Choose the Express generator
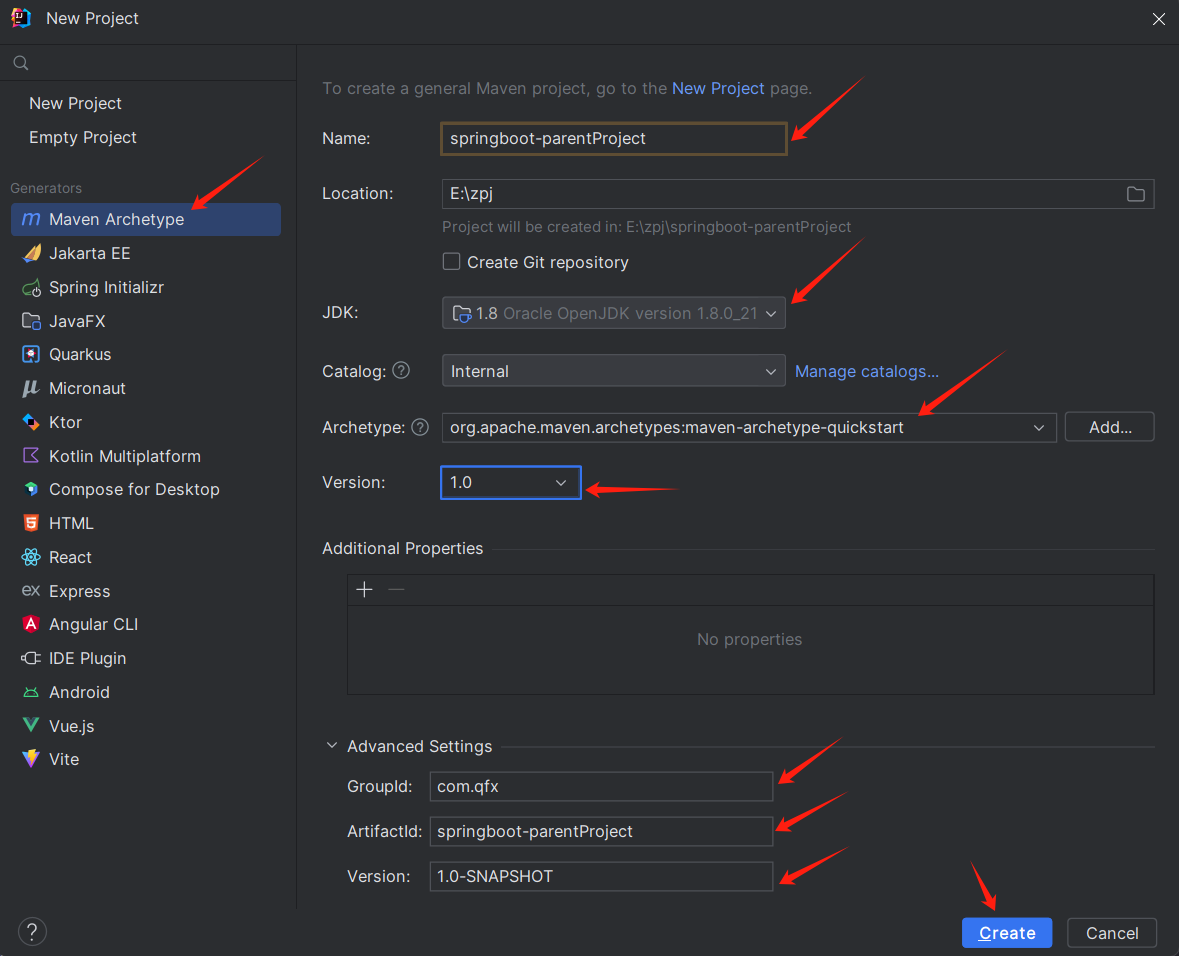Screen dimensions: 1179x956 pyautogui.click(x=146, y=590)
